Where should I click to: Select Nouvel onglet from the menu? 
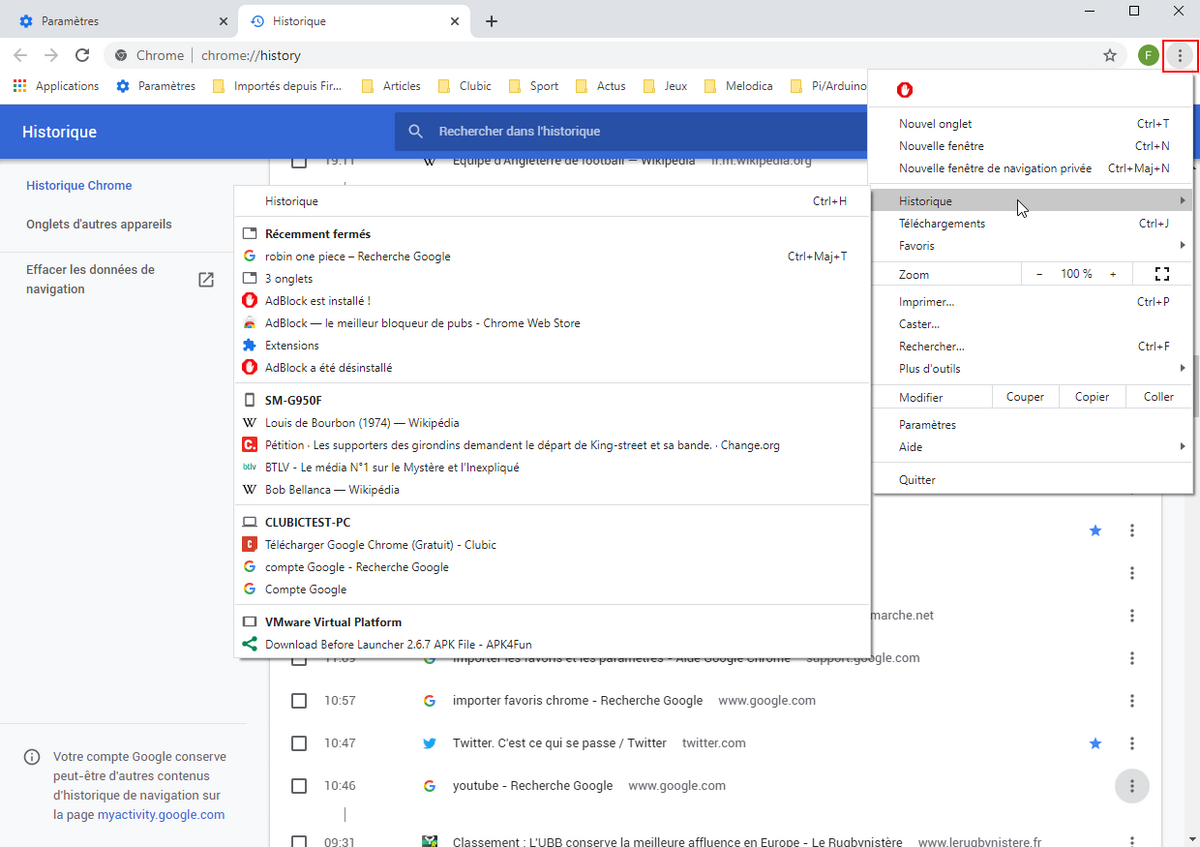1032,124
